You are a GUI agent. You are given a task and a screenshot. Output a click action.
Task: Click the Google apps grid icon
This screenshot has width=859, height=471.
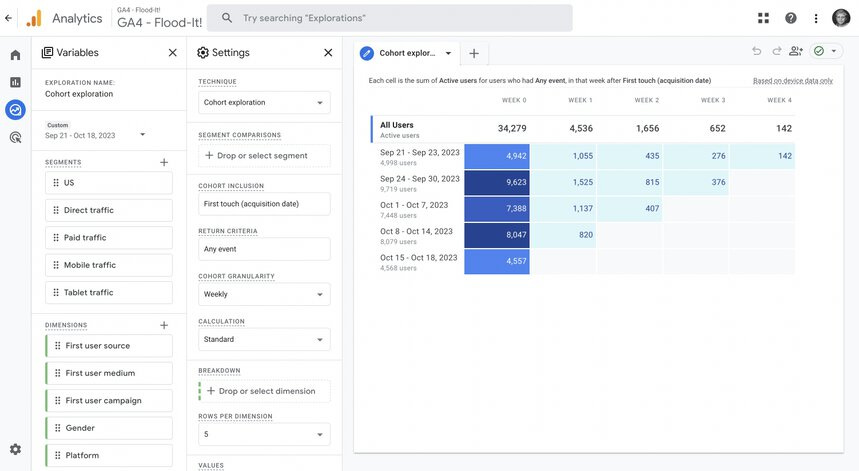[x=763, y=18]
